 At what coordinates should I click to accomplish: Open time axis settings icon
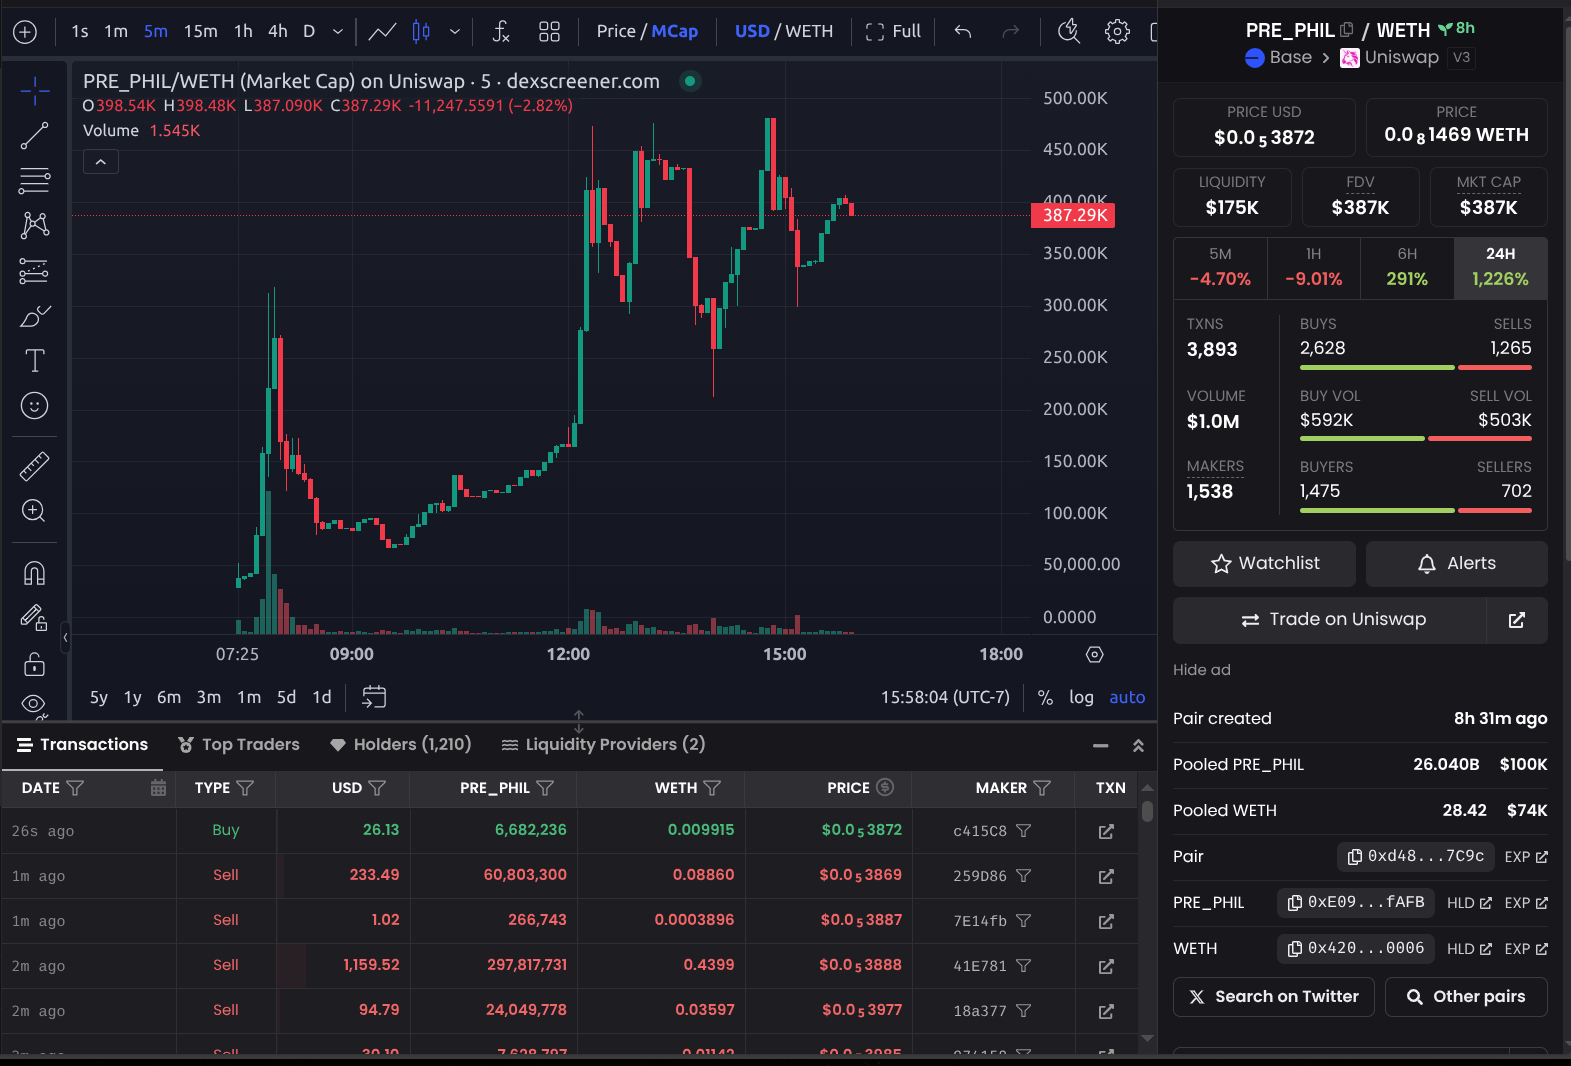tap(1095, 654)
